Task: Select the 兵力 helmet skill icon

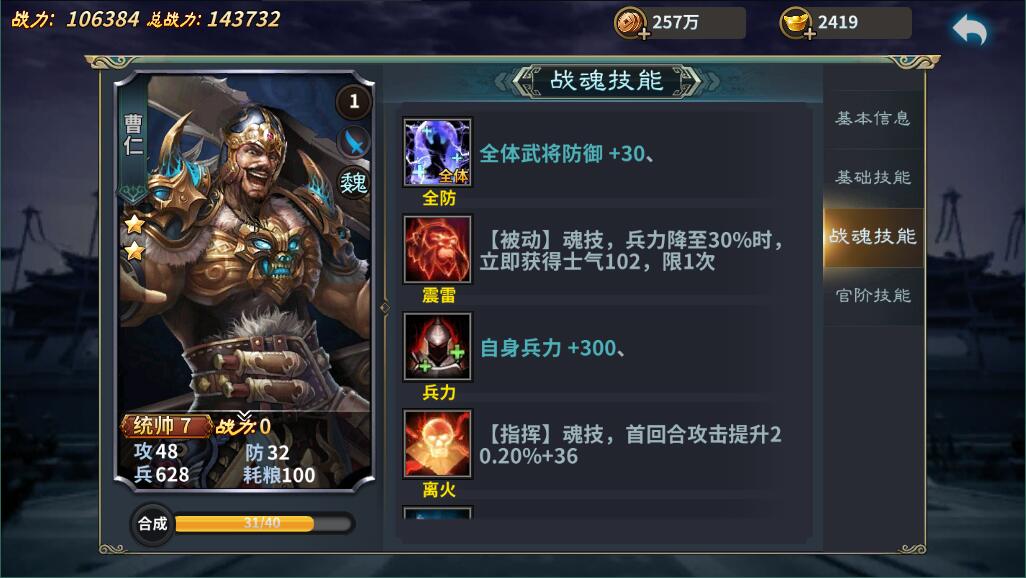Action: (437, 346)
